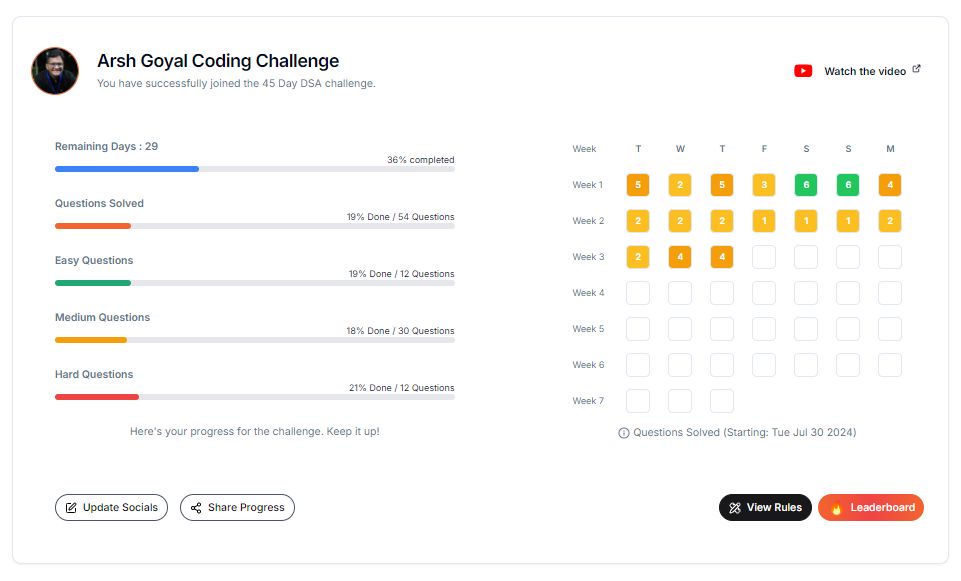Click the View Rules button

click(x=765, y=507)
